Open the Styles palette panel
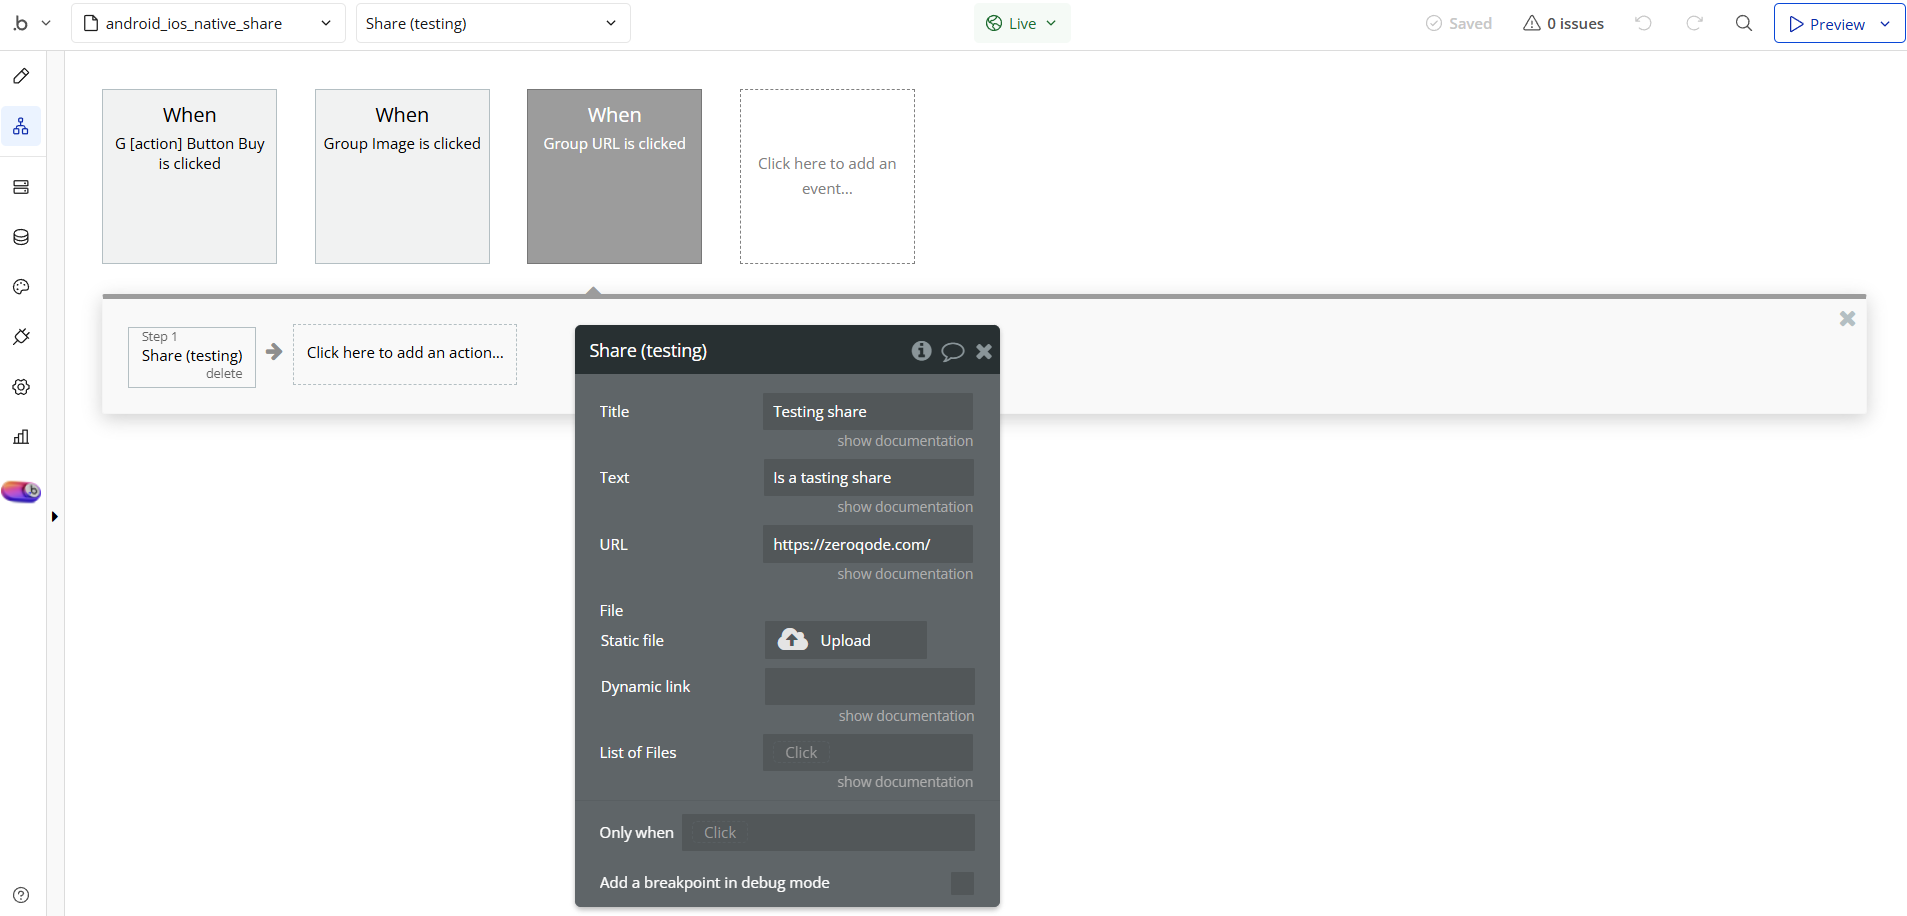 (x=21, y=287)
